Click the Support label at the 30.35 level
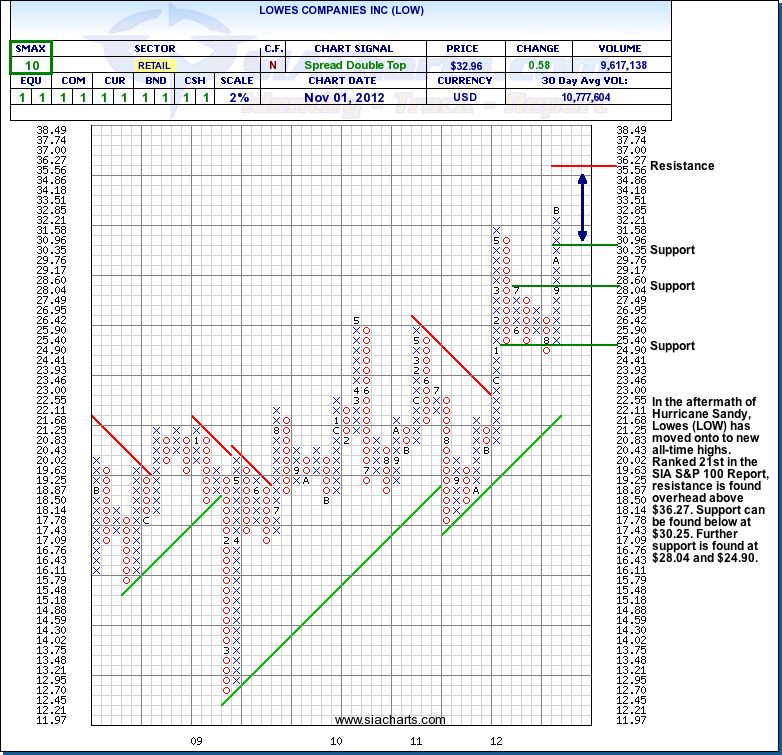 672,250
